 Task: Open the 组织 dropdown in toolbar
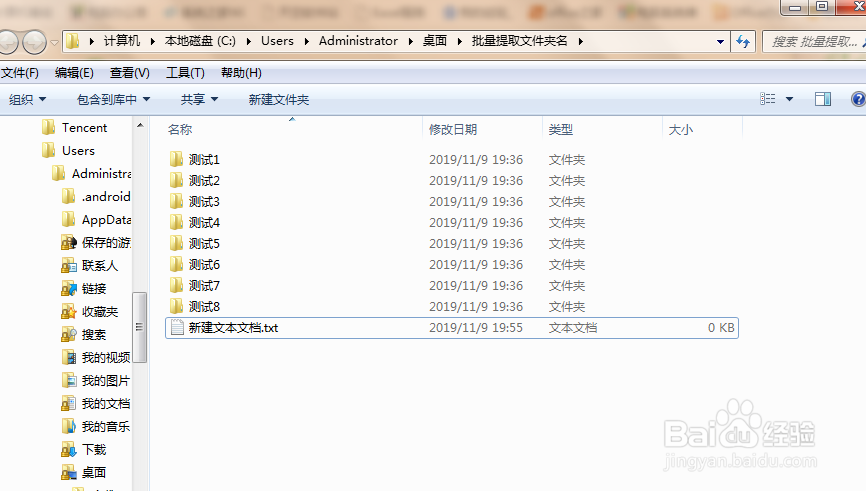click(27, 99)
